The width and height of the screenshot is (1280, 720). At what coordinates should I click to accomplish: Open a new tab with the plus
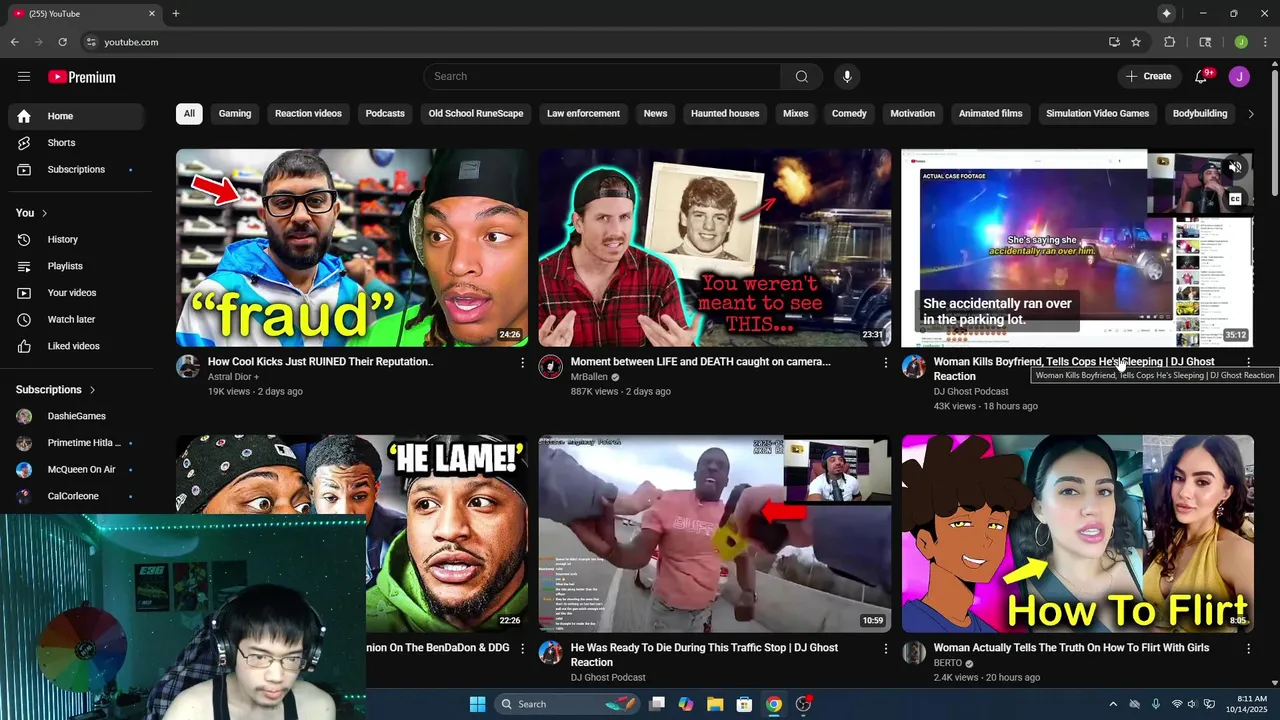pyautogui.click(x=176, y=13)
